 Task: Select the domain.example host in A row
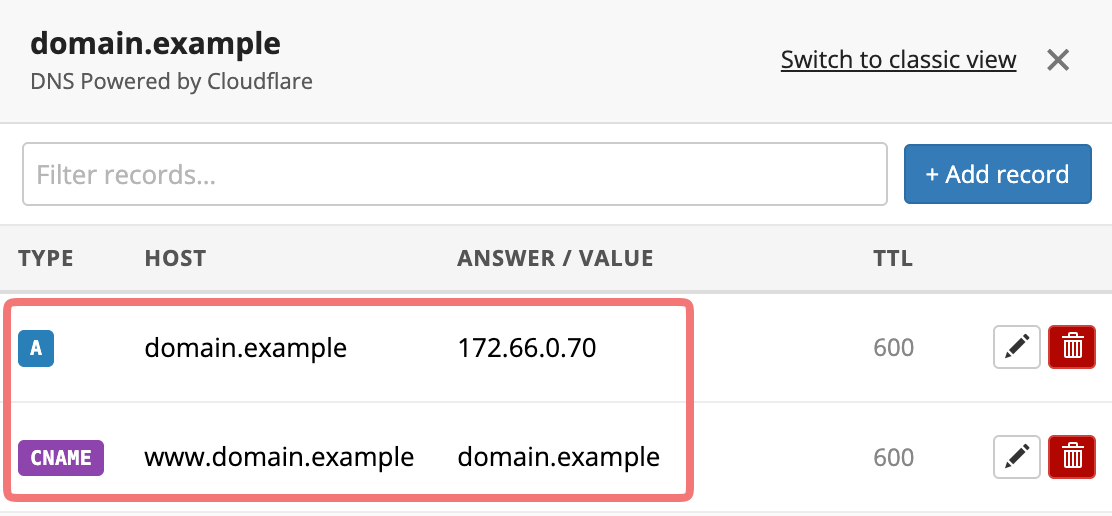tap(245, 348)
